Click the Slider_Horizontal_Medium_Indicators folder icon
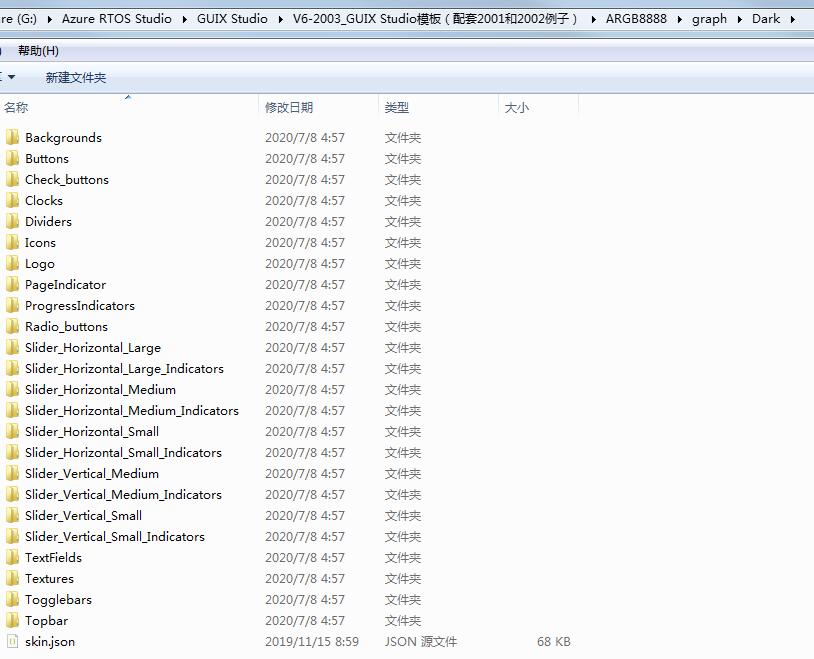Viewport: 814px width, 659px height. pos(12,411)
